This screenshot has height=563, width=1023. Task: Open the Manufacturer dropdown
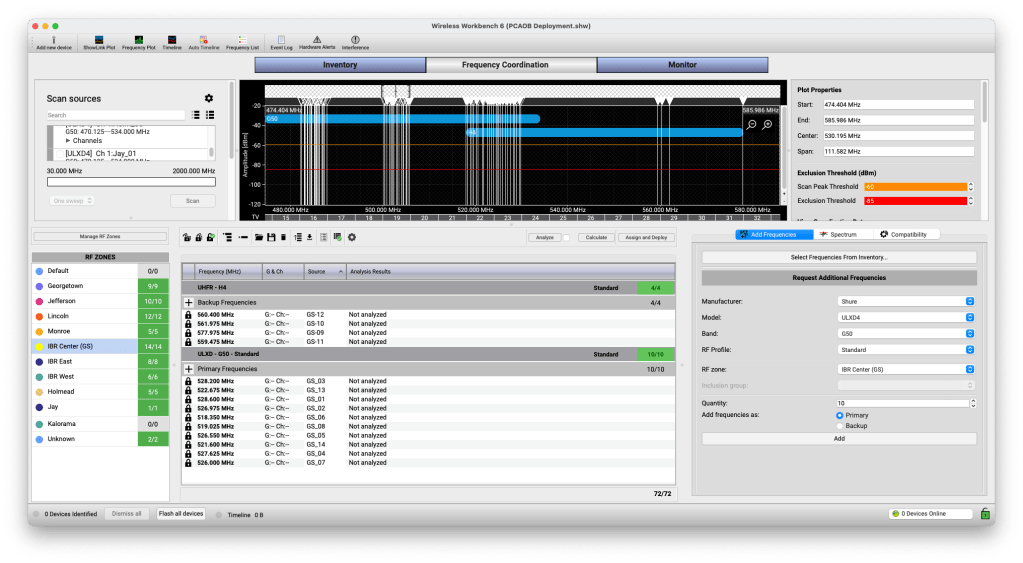click(906, 301)
